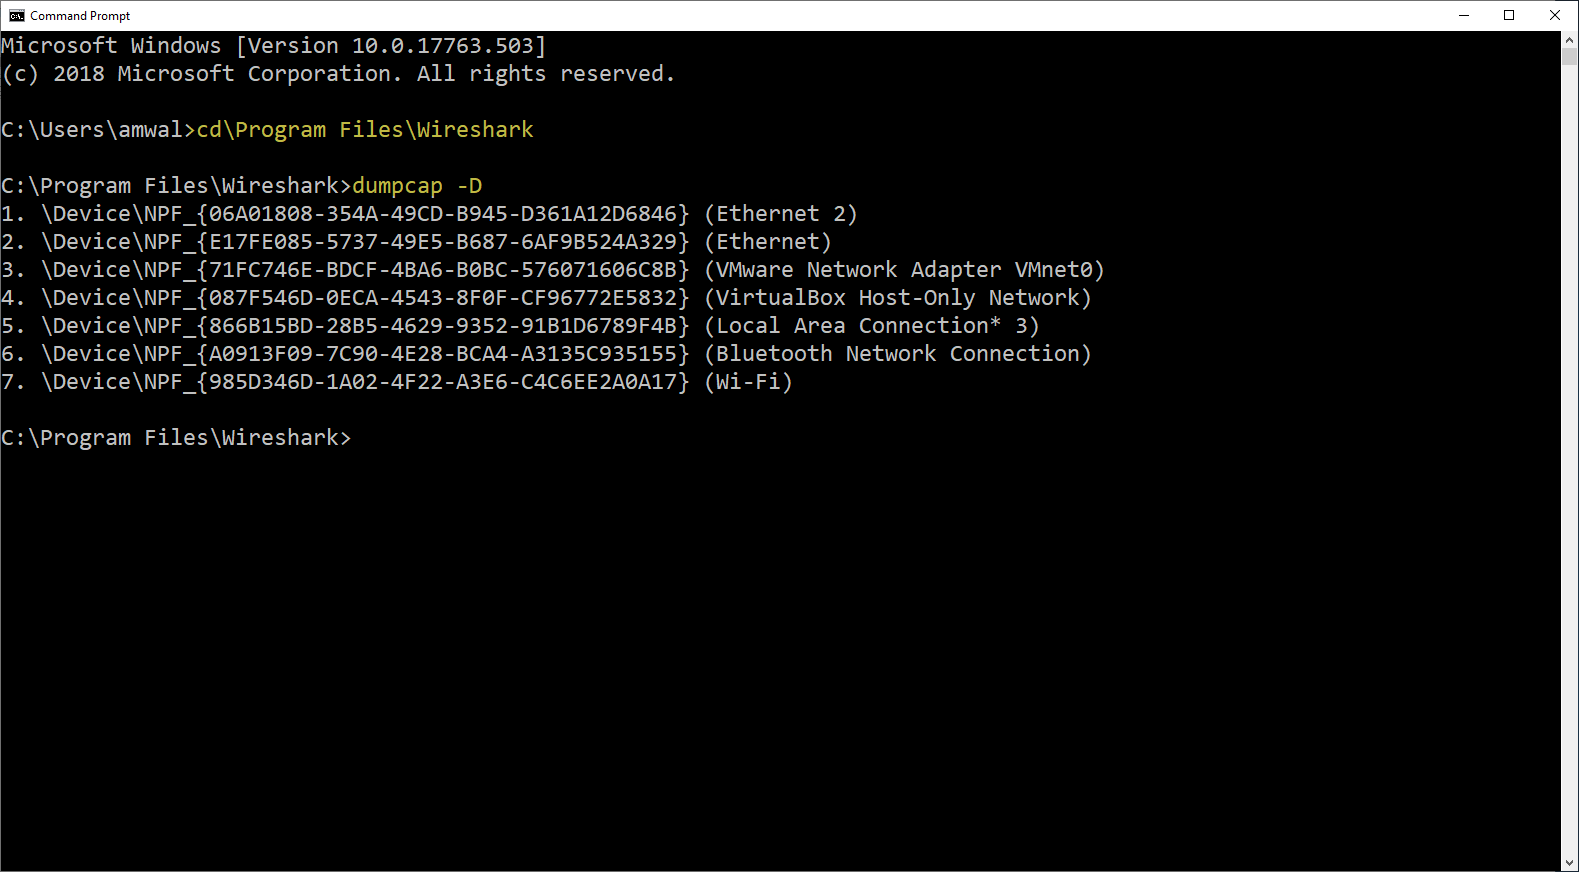Click the last C:\Program Files\Wireshark> prompt
The image size is (1579, 872).
176,438
